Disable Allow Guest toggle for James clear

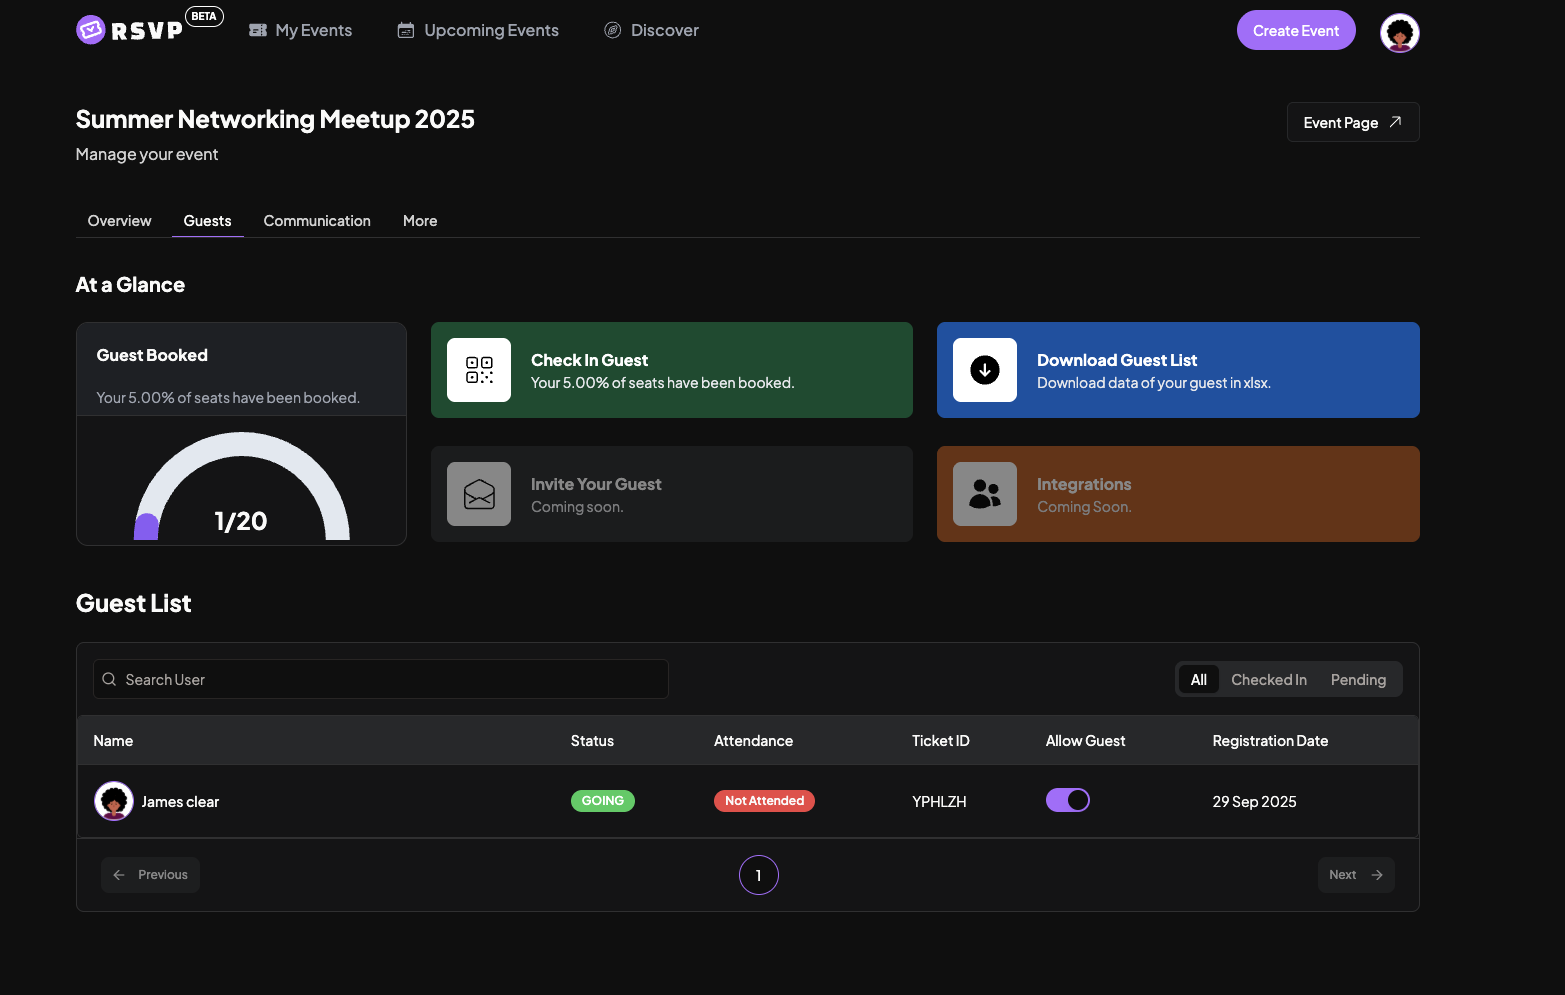point(1067,800)
